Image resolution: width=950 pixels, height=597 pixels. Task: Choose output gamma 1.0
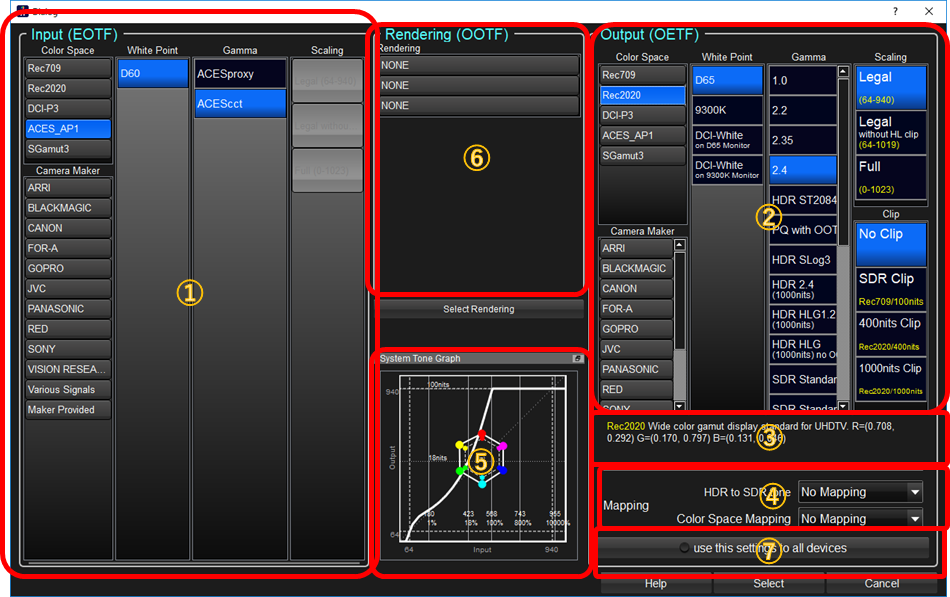[x=803, y=80]
